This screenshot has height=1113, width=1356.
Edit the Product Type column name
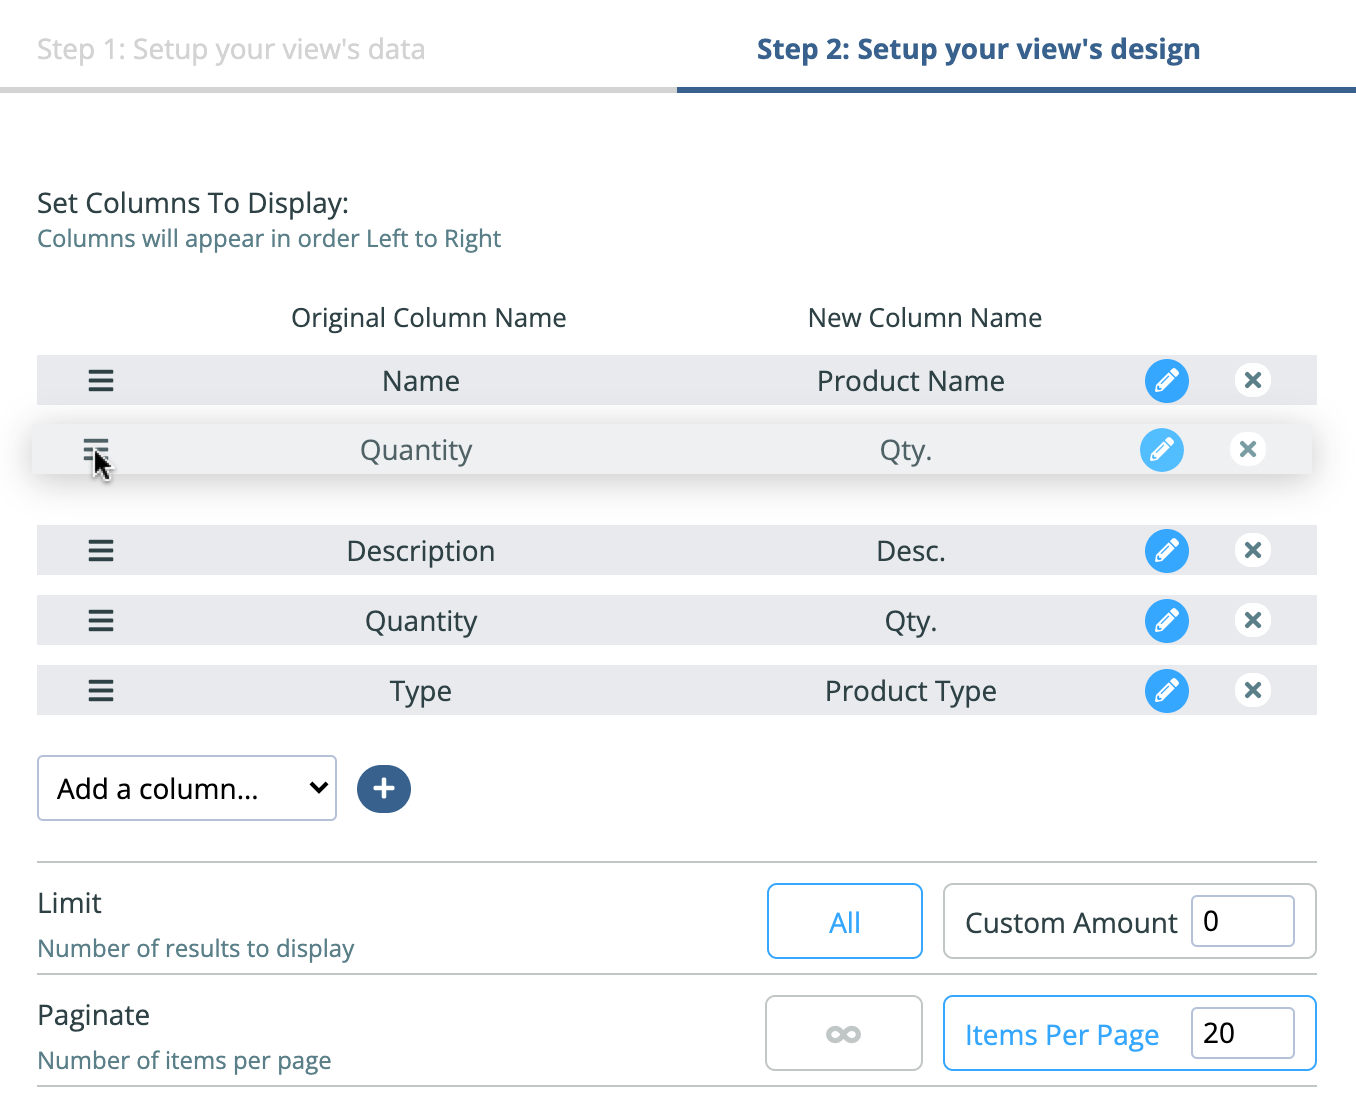(1167, 691)
